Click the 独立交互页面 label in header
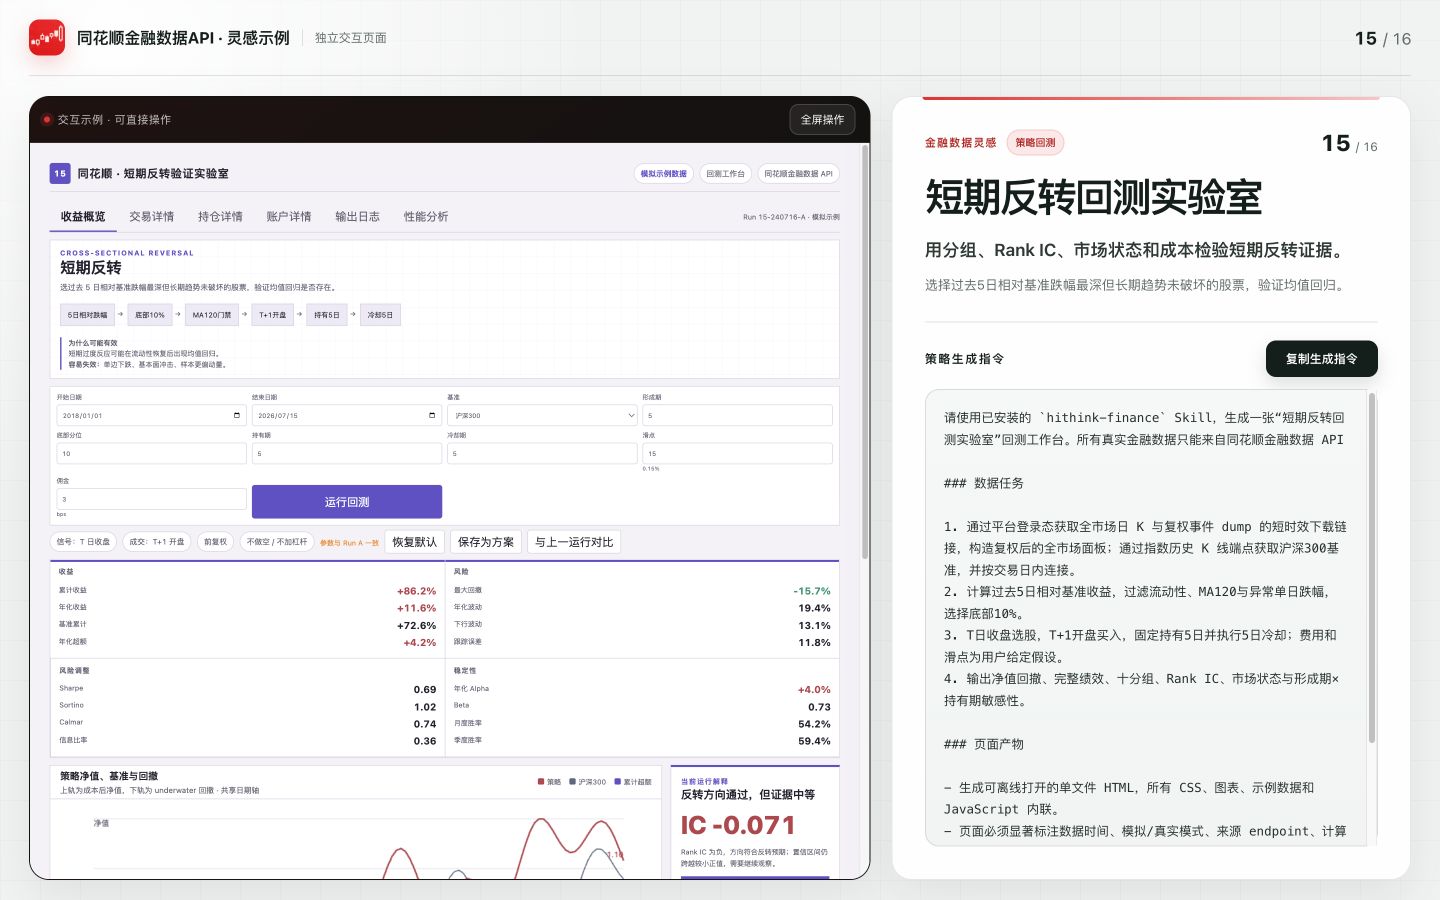Screen dimensions: 1440x900 [x=351, y=38]
